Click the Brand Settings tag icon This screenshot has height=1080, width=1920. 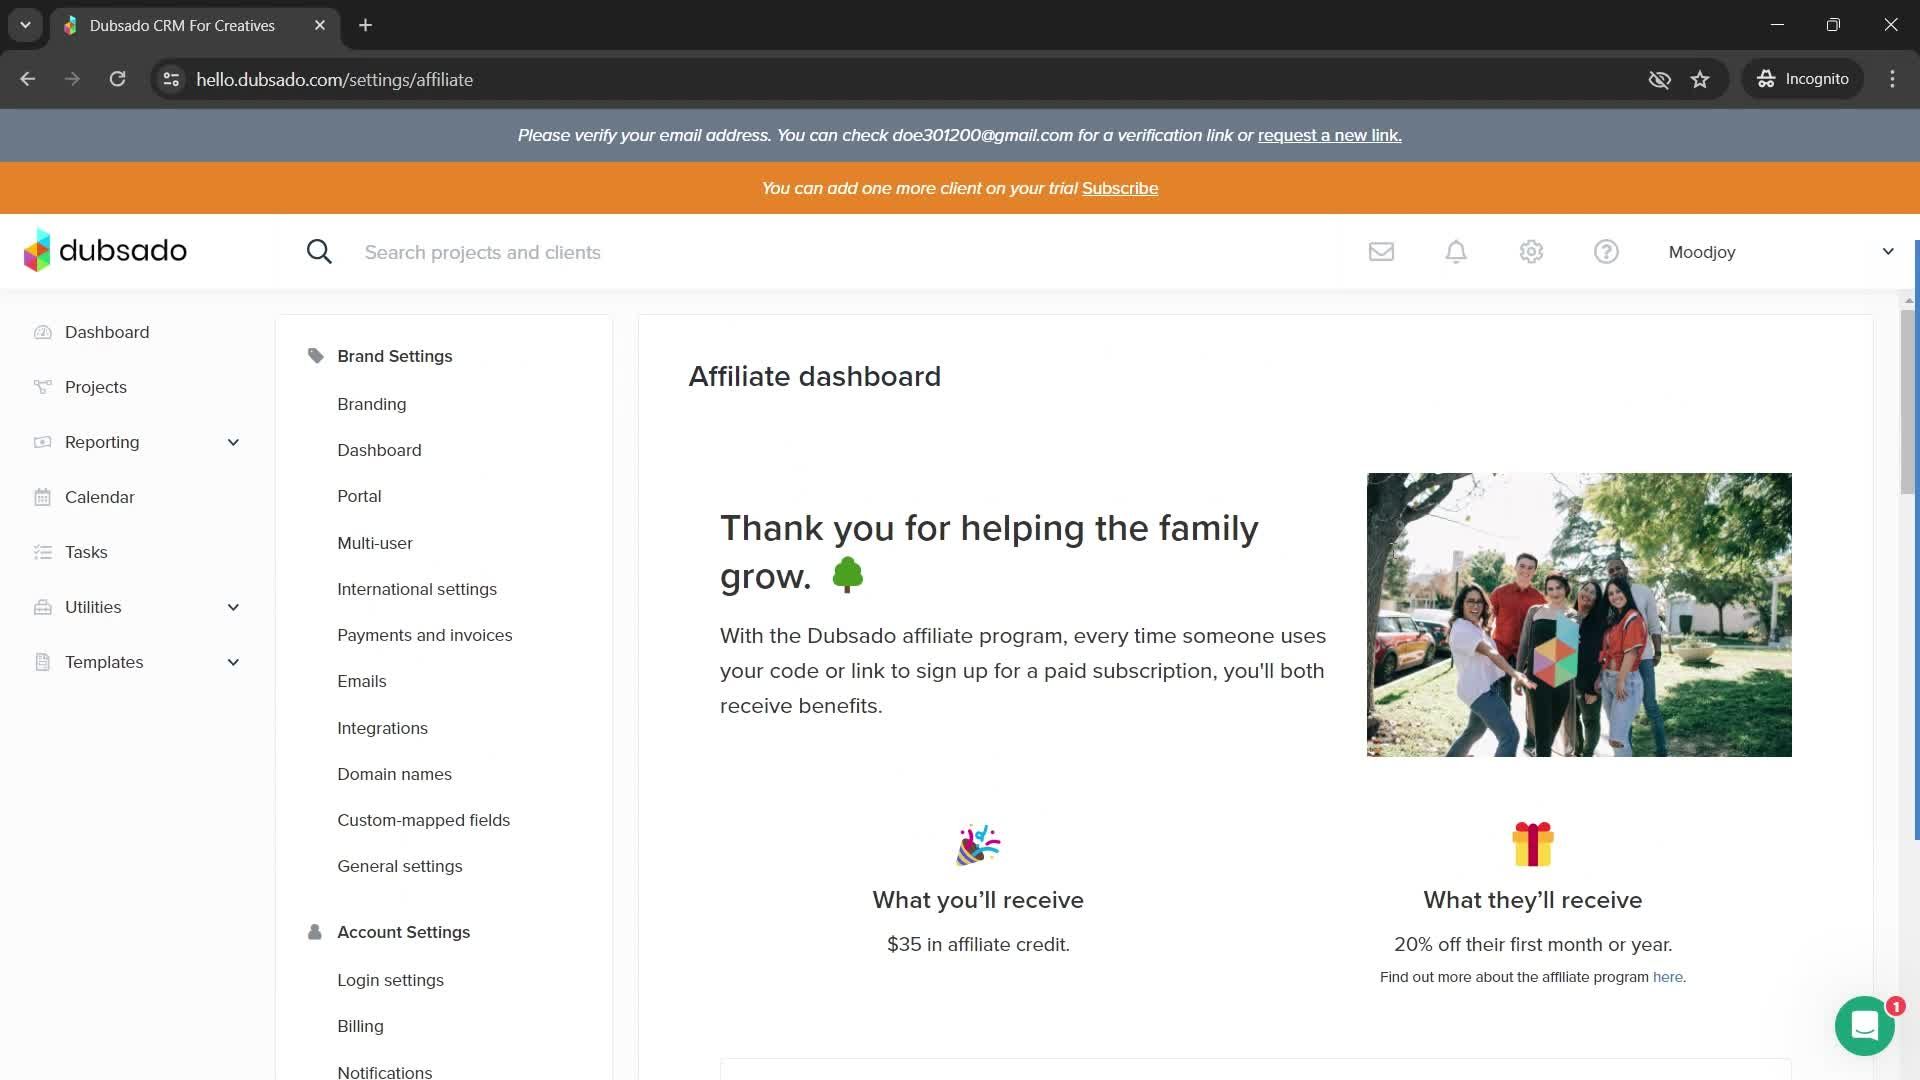click(x=316, y=356)
